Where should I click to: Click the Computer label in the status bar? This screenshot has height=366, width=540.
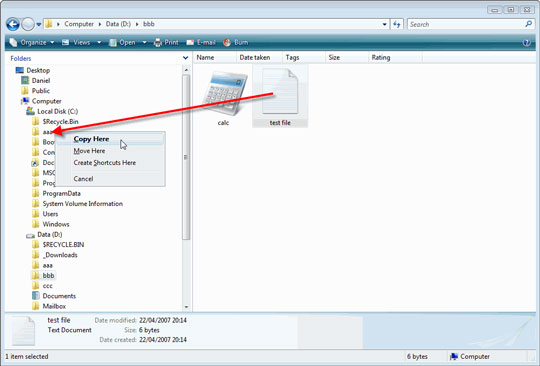click(x=475, y=357)
